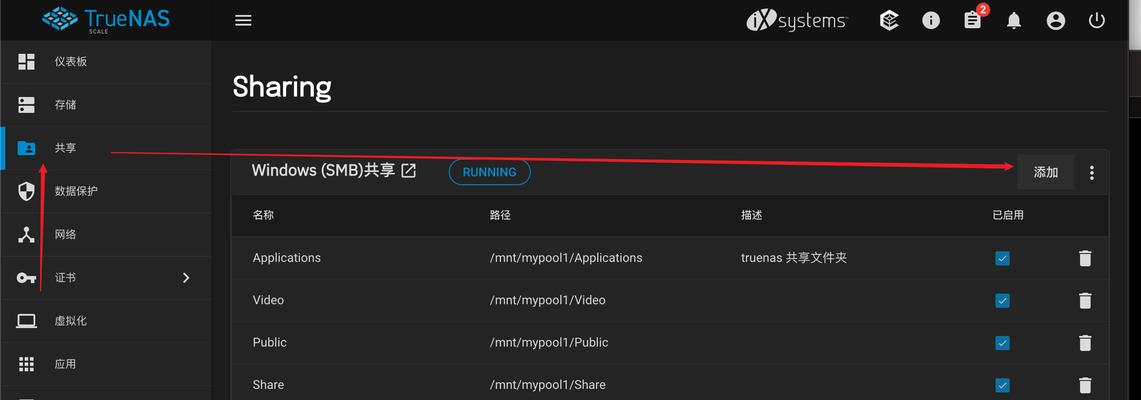
Task: Click path /mnt/mypool1/Applications
Action: tap(566, 257)
